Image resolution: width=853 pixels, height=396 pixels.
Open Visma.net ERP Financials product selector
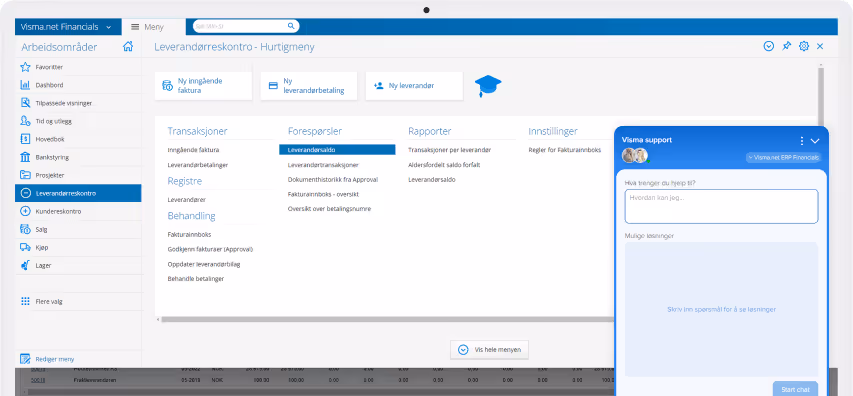pyautogui.click(x=783, y=157)
